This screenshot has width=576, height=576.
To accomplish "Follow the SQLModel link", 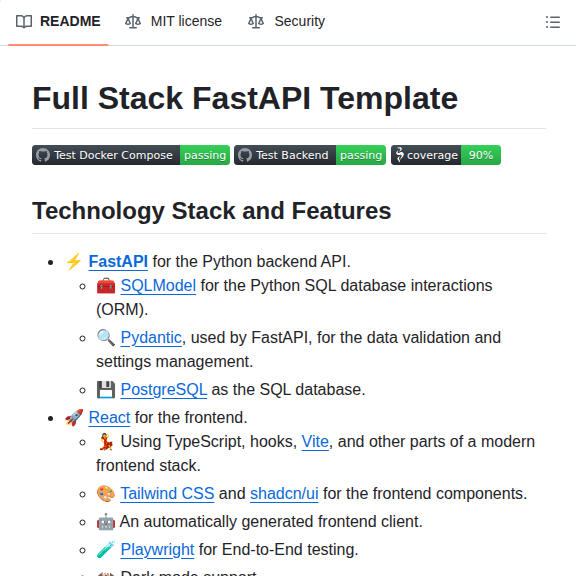I will tap(158, 285).
